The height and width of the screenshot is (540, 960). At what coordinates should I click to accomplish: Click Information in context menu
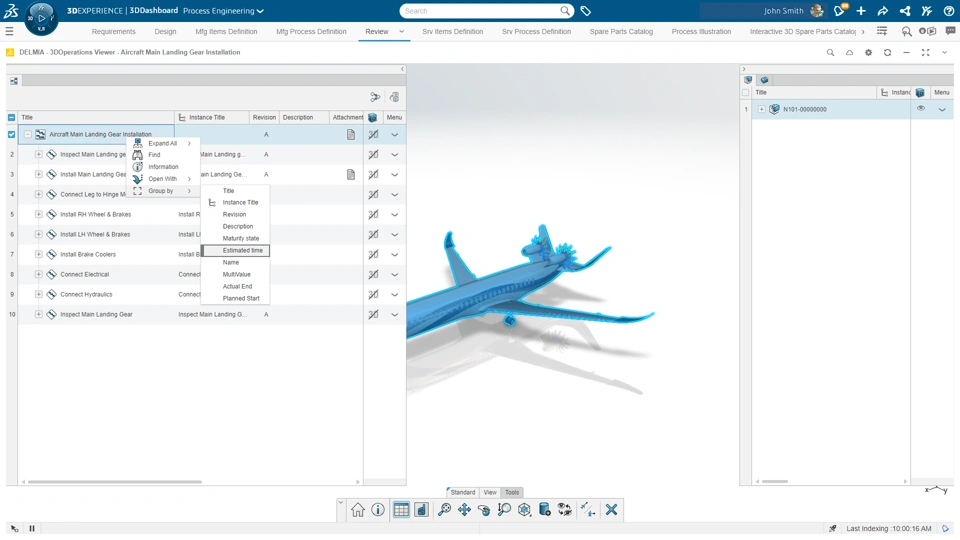pos(163,167)
